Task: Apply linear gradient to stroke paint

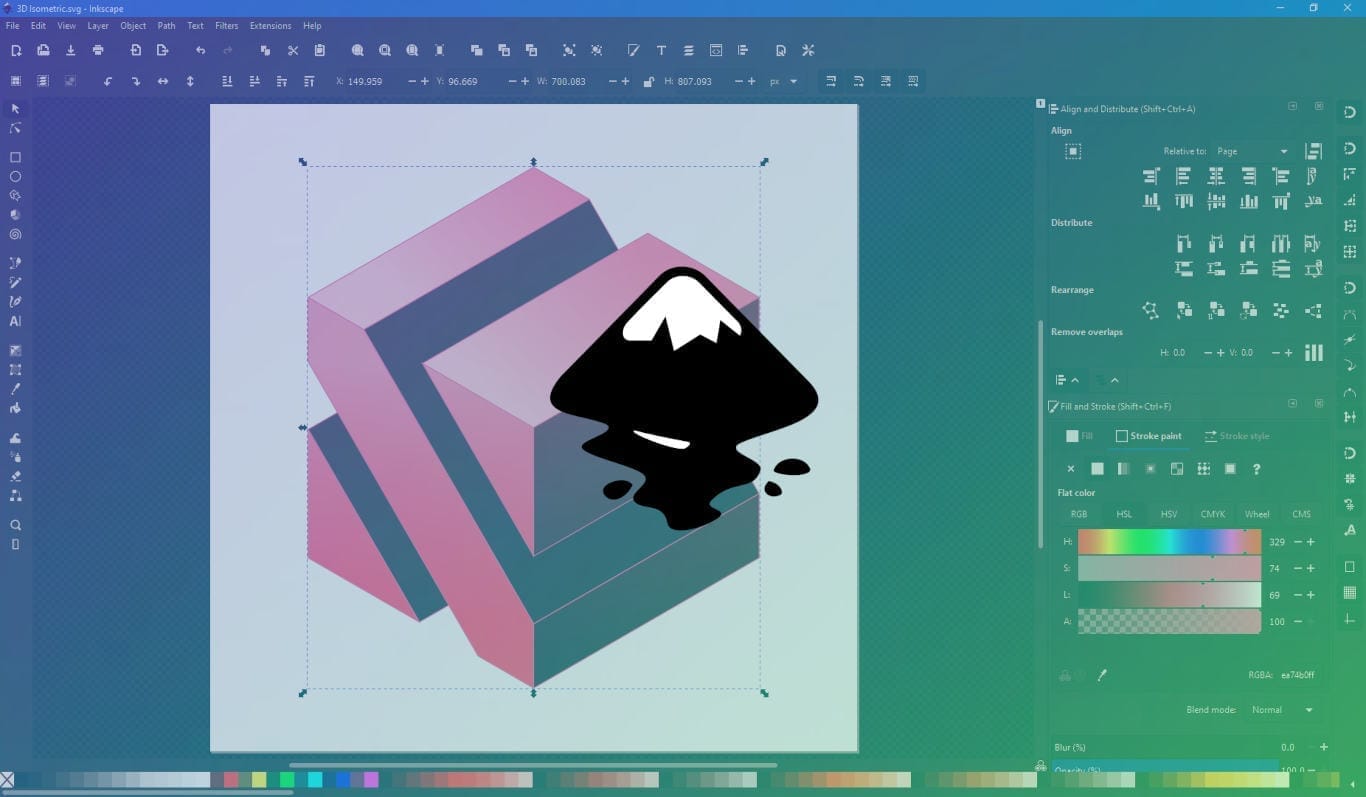Action: point(1123,468)
